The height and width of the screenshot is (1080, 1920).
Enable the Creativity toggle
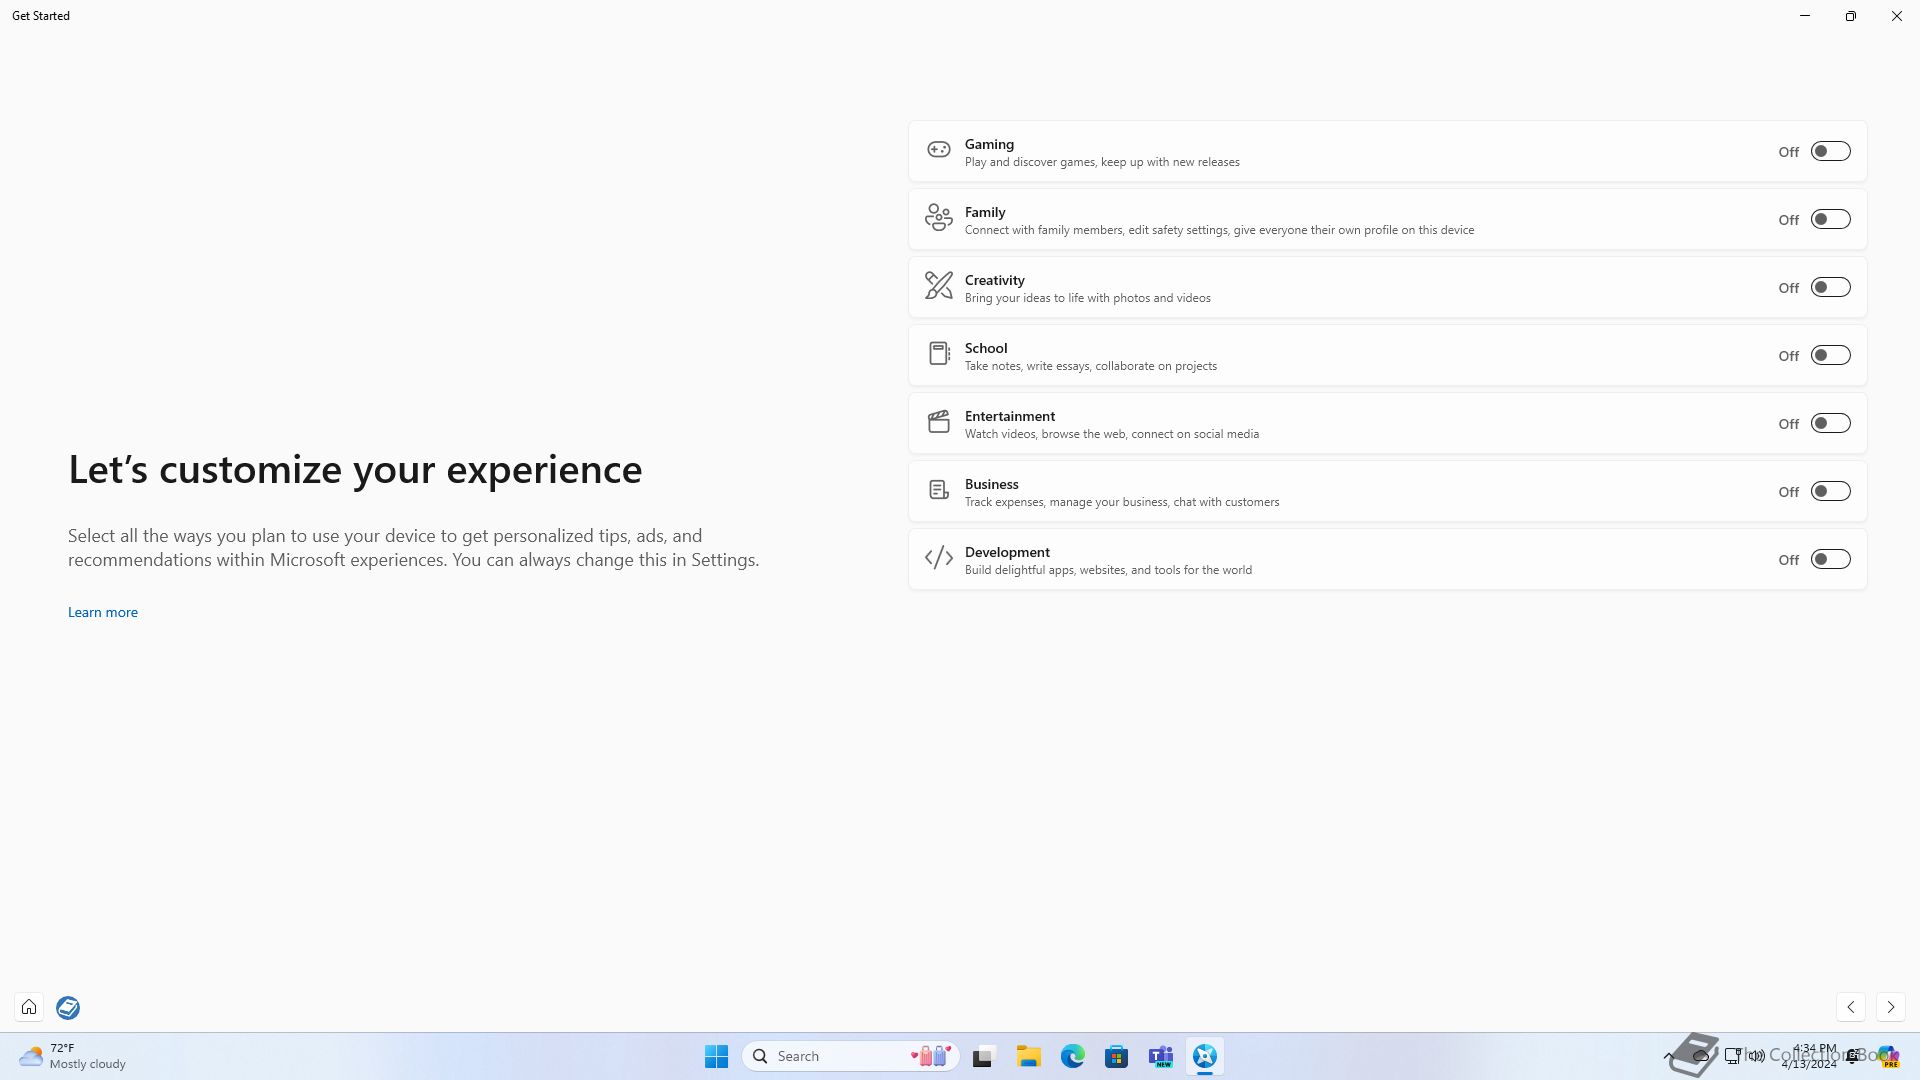1830,287
